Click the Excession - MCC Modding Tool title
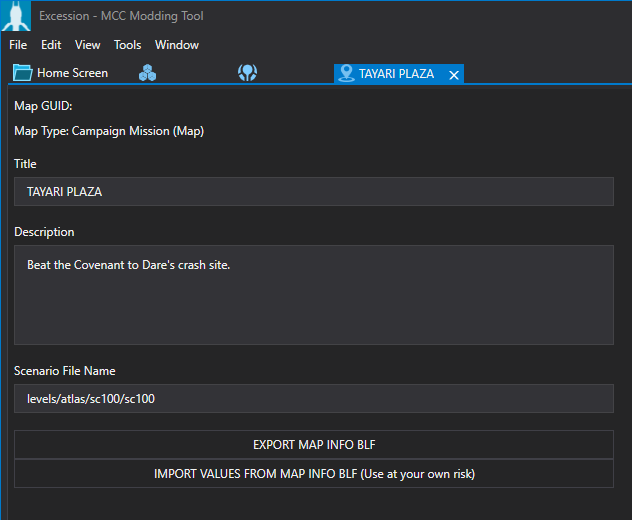The width and height of the screenshot is (632, 520). tap(121, 16)
